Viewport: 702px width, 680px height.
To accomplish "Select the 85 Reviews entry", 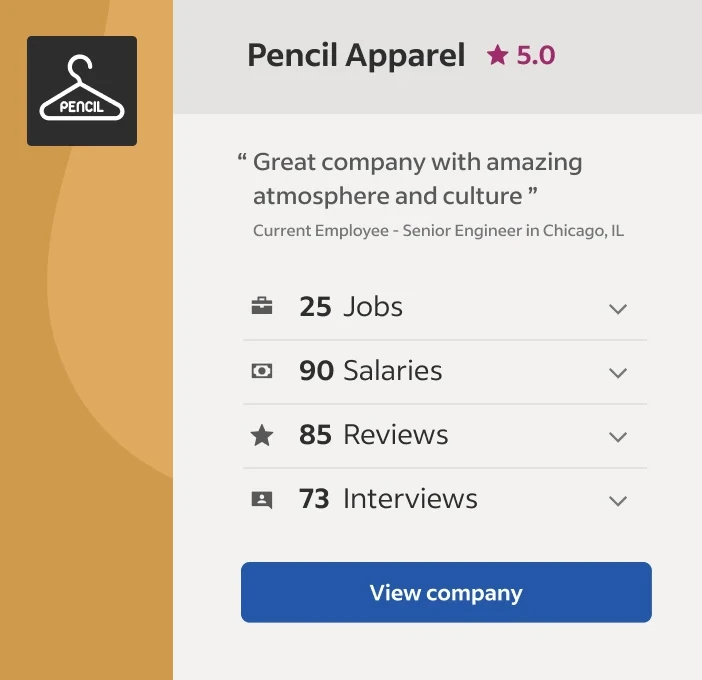I will (373, 435).
